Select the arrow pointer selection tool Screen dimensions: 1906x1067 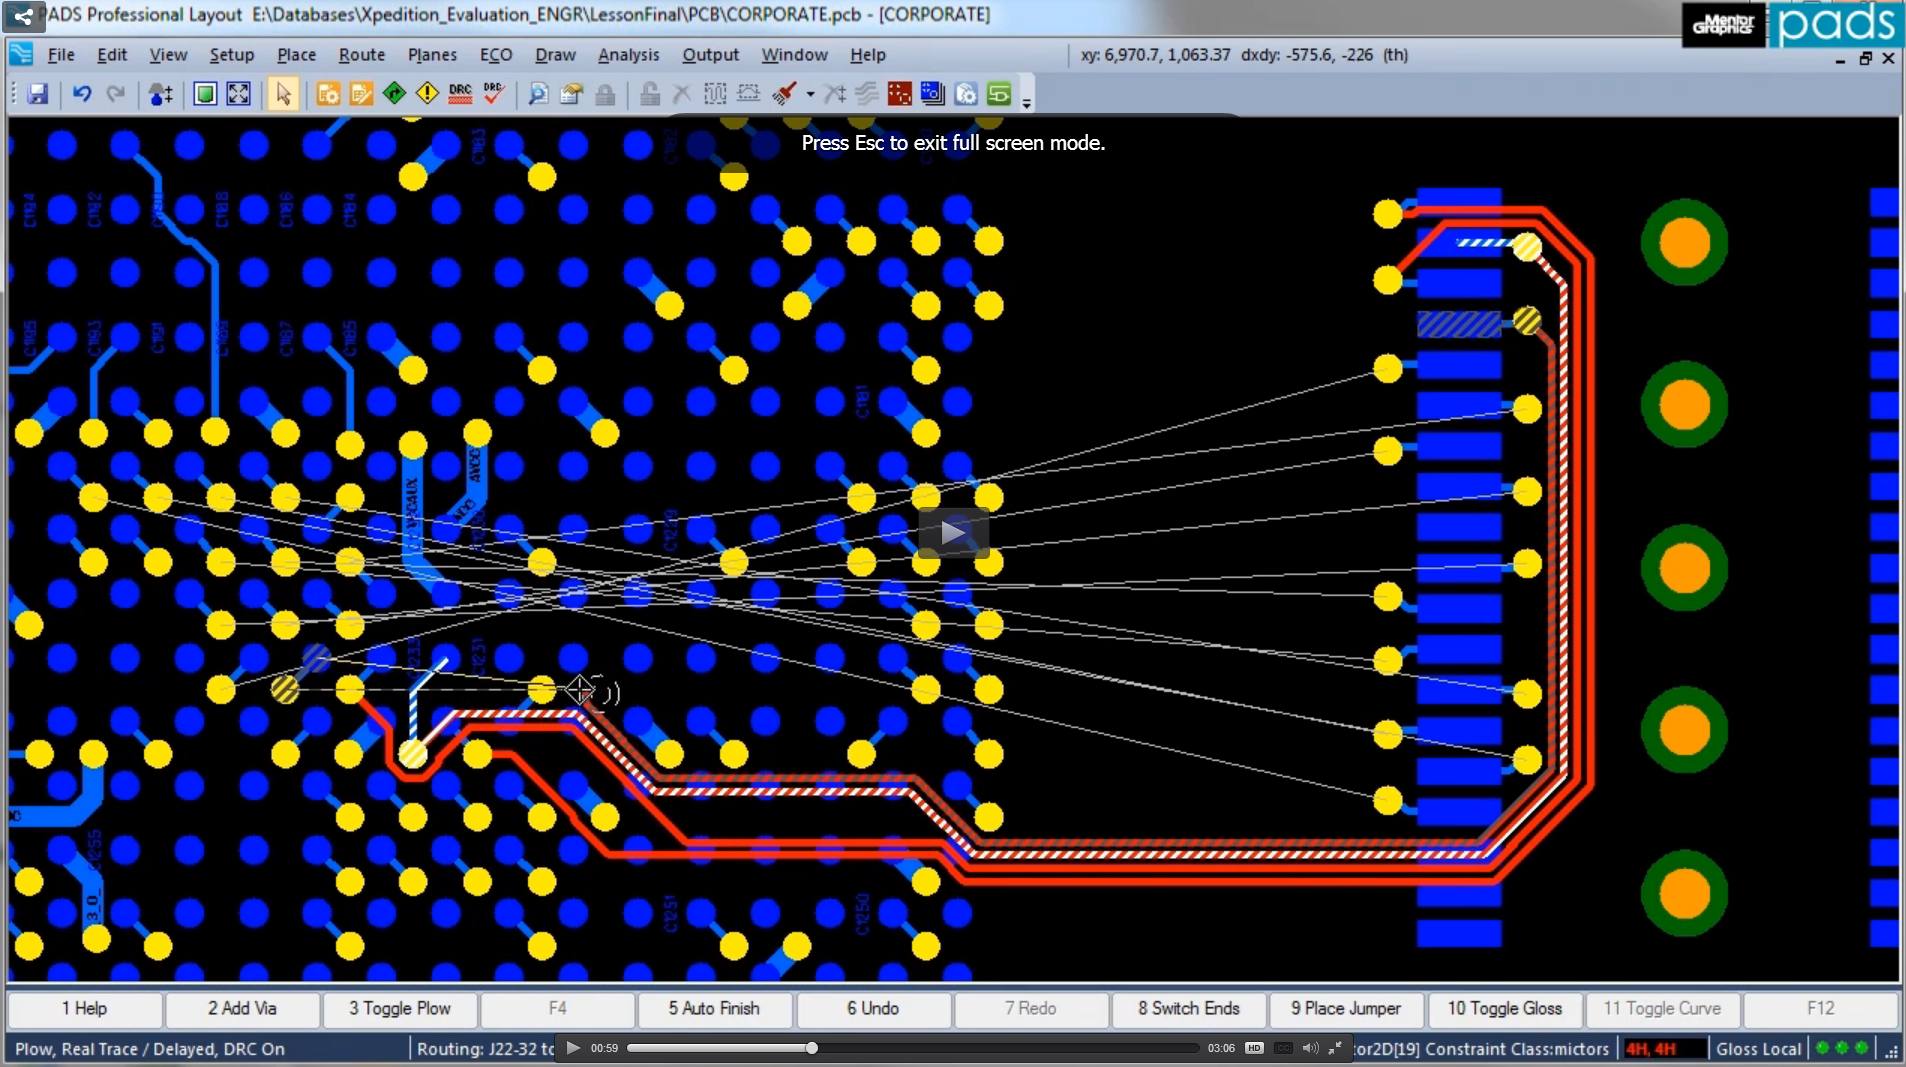pyautogui.click(x=283, y=94)
